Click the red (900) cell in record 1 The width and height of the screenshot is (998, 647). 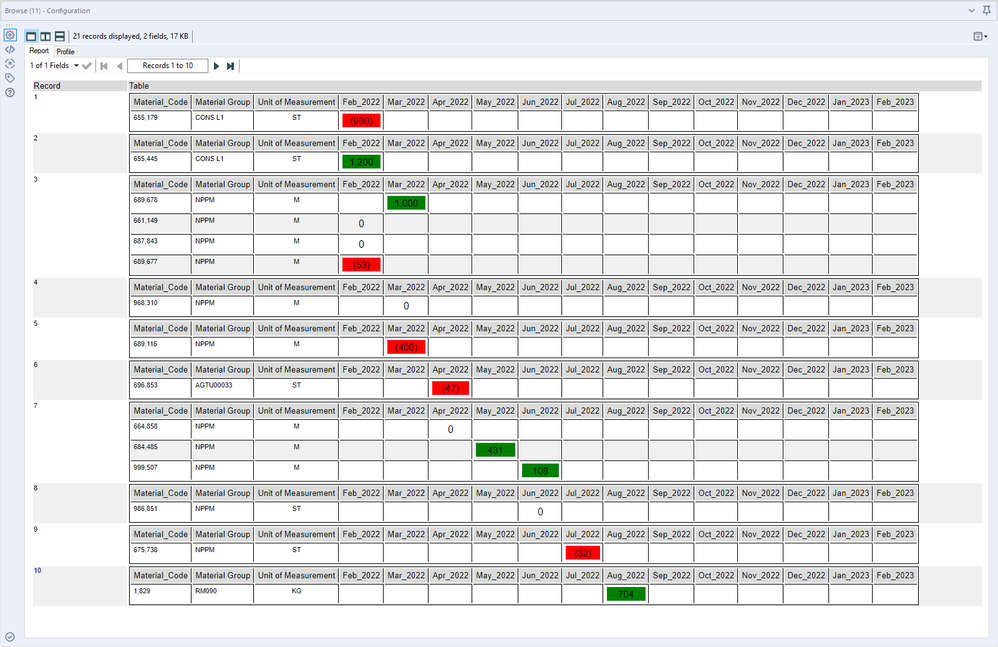(x=362, y=120)
